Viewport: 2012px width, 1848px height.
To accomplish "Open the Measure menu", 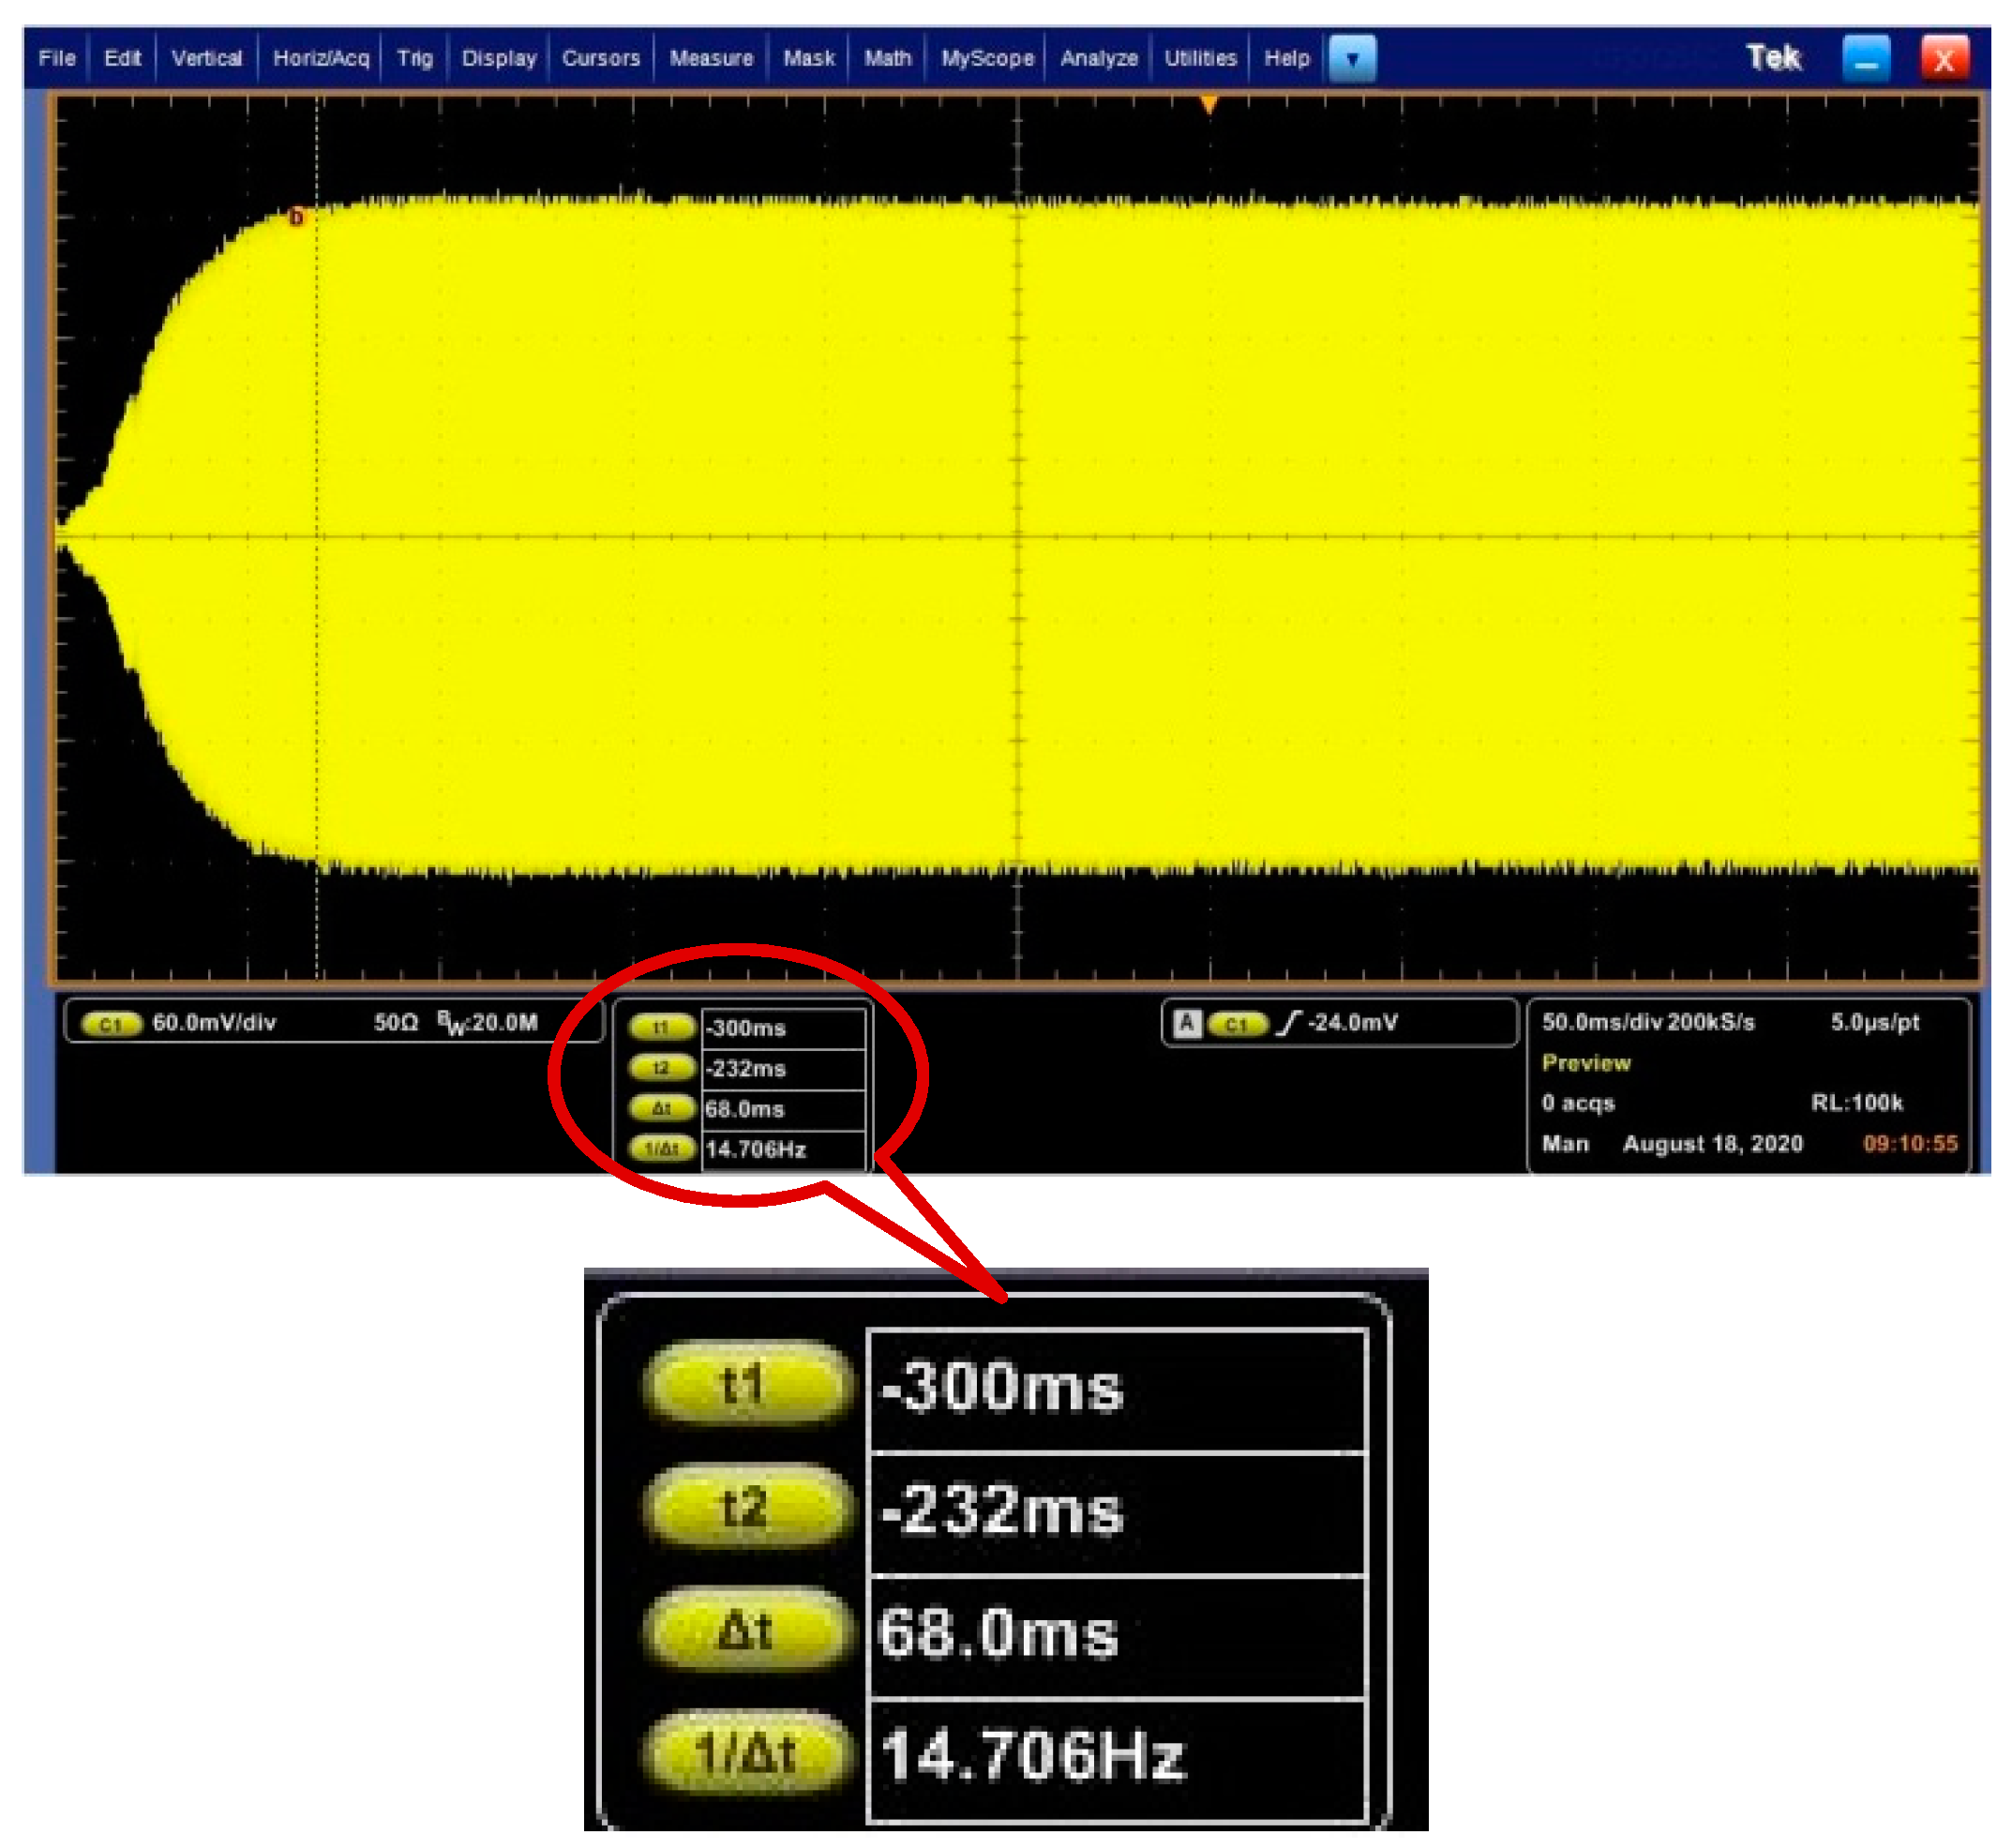I will point(711,58).
